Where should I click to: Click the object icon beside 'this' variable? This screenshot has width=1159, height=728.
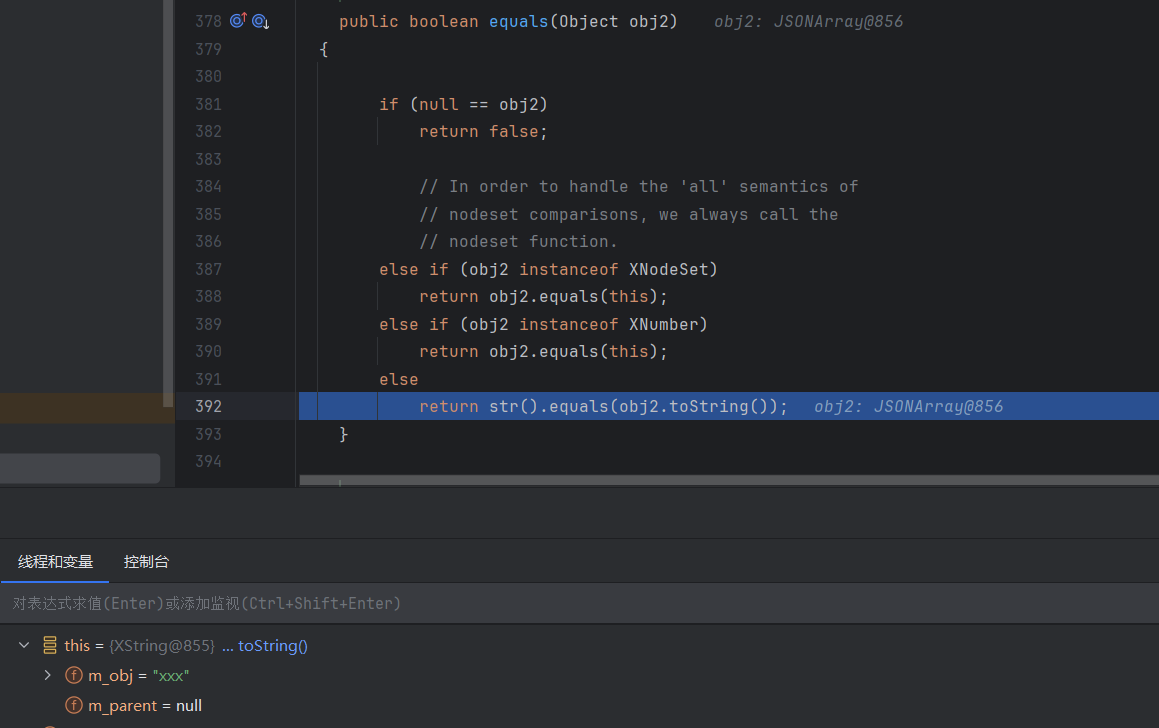[50, 646]
